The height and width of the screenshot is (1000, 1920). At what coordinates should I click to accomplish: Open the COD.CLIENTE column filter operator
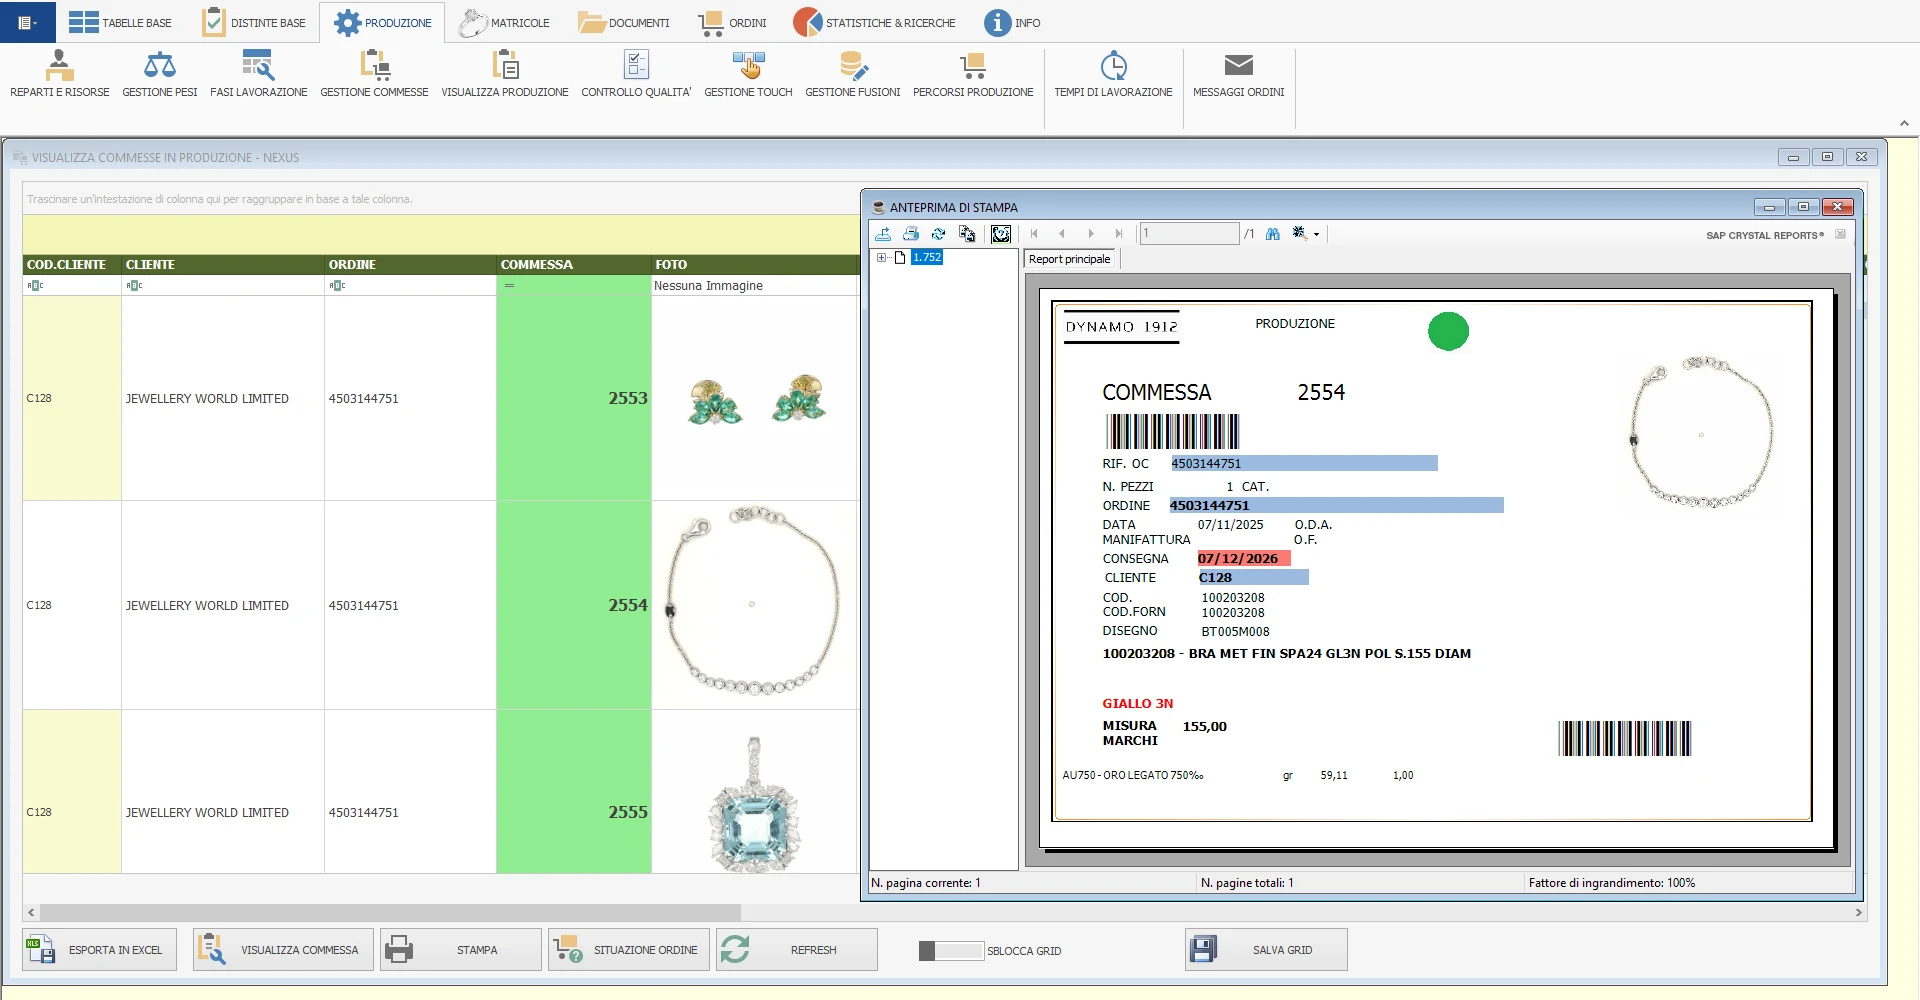35,286
